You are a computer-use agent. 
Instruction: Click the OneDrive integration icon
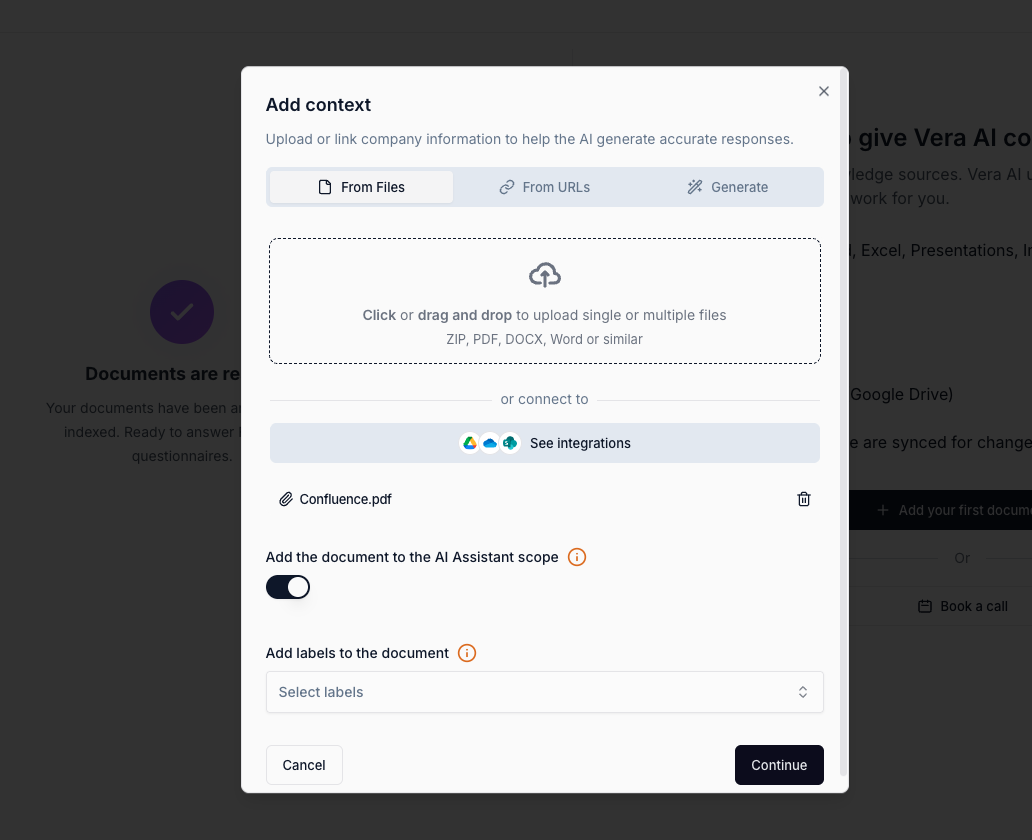[x=488, y=443]
